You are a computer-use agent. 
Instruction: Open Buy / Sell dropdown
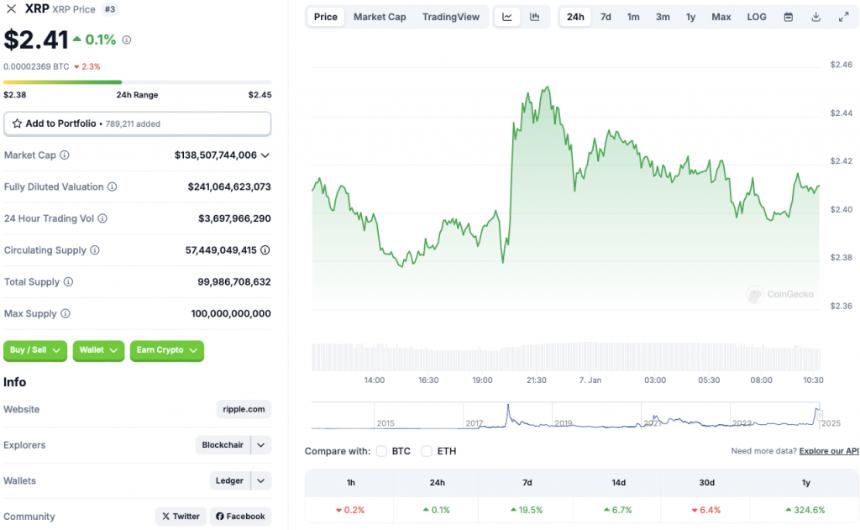pos(35,351)
